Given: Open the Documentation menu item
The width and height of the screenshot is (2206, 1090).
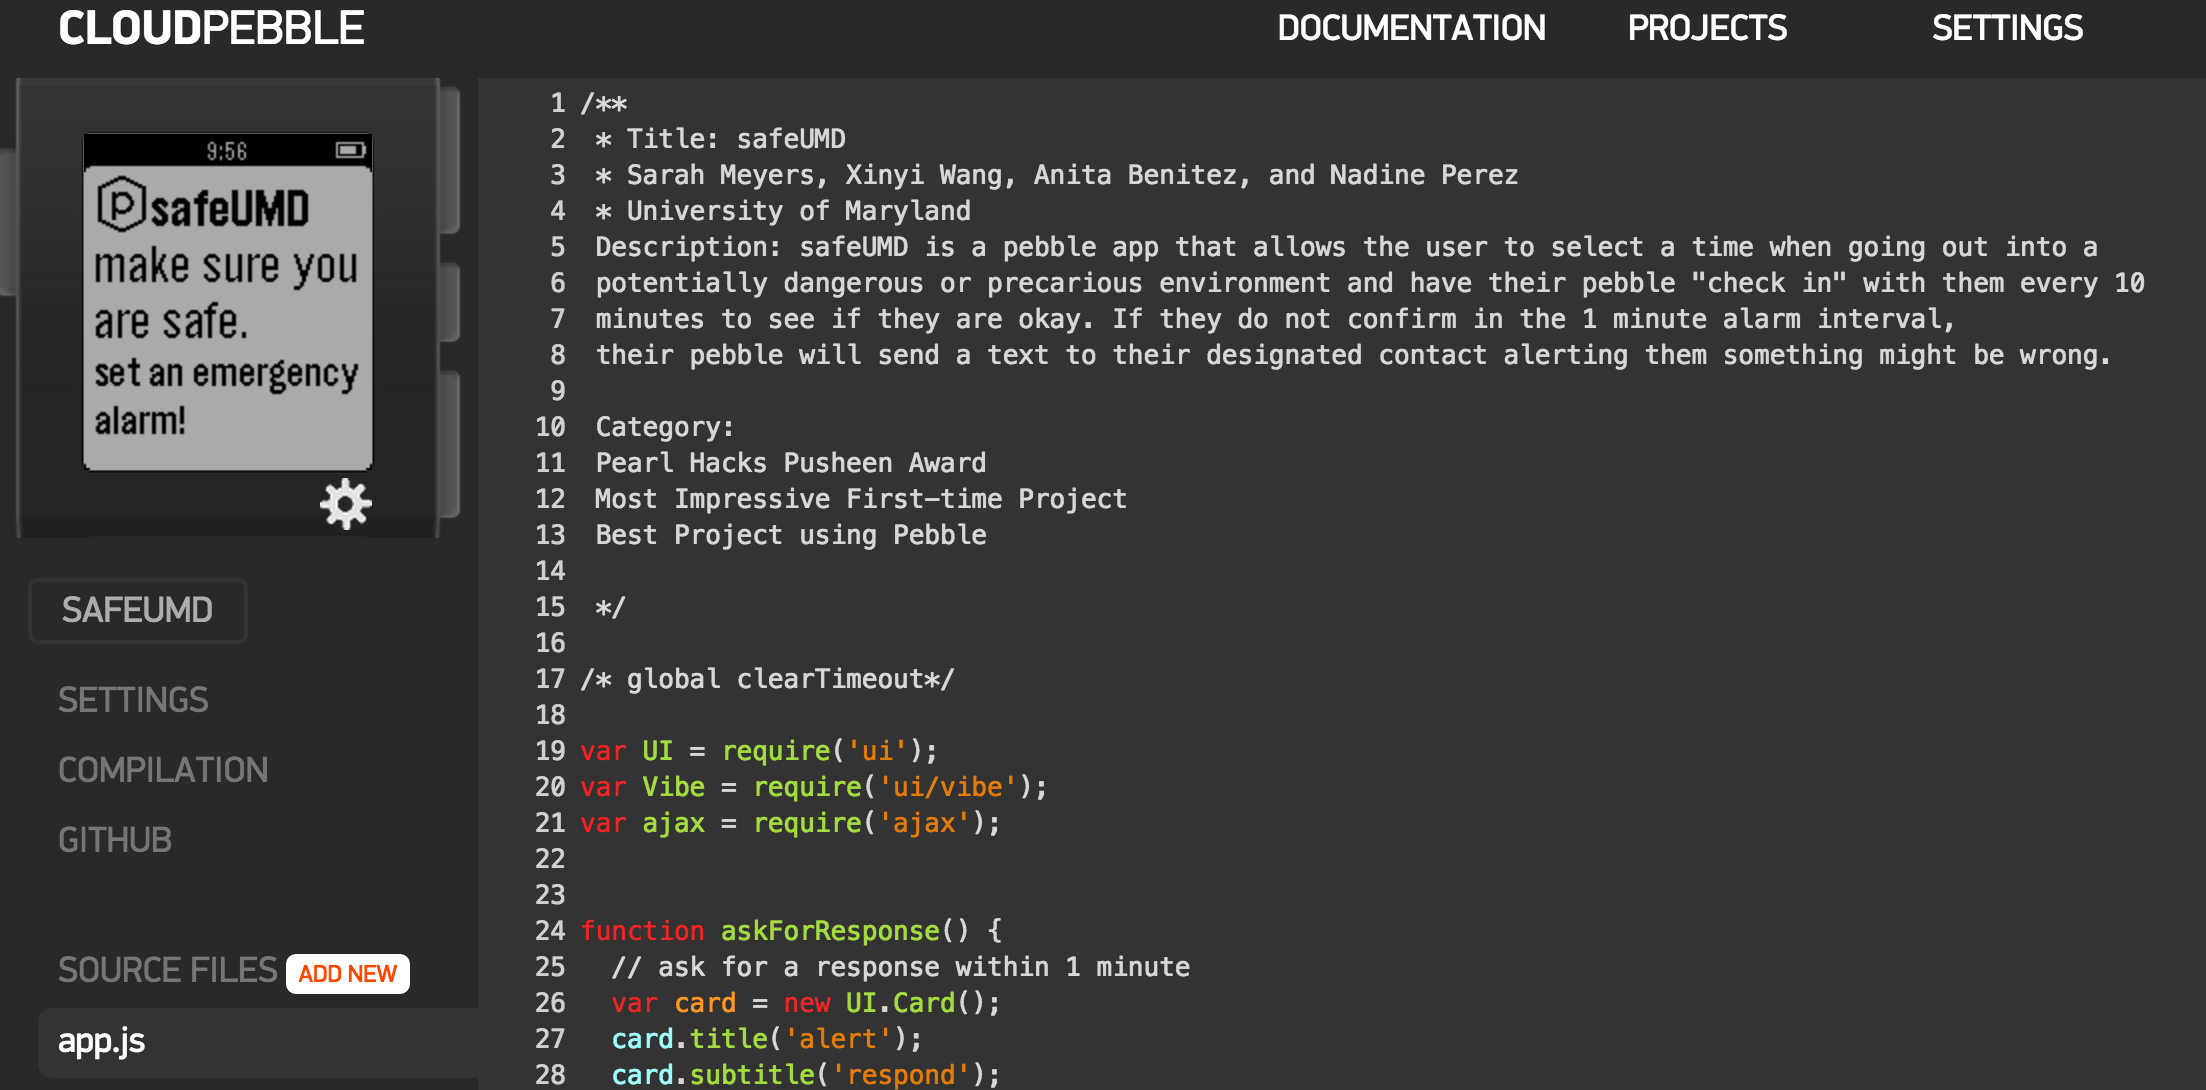Looking at the screenshot, I should [x=1411, y=28].
